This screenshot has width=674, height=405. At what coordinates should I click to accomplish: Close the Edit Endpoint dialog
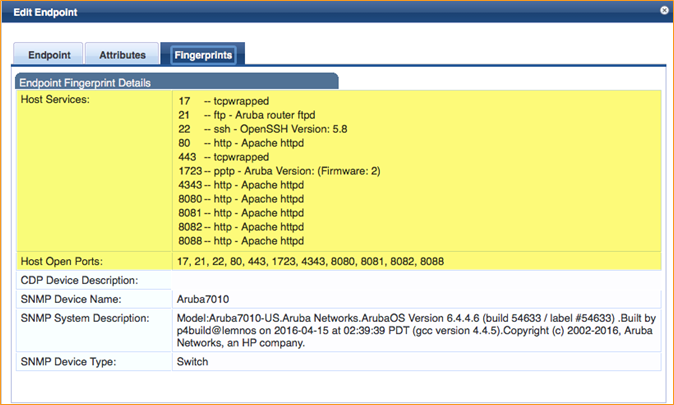click(664, 10)
